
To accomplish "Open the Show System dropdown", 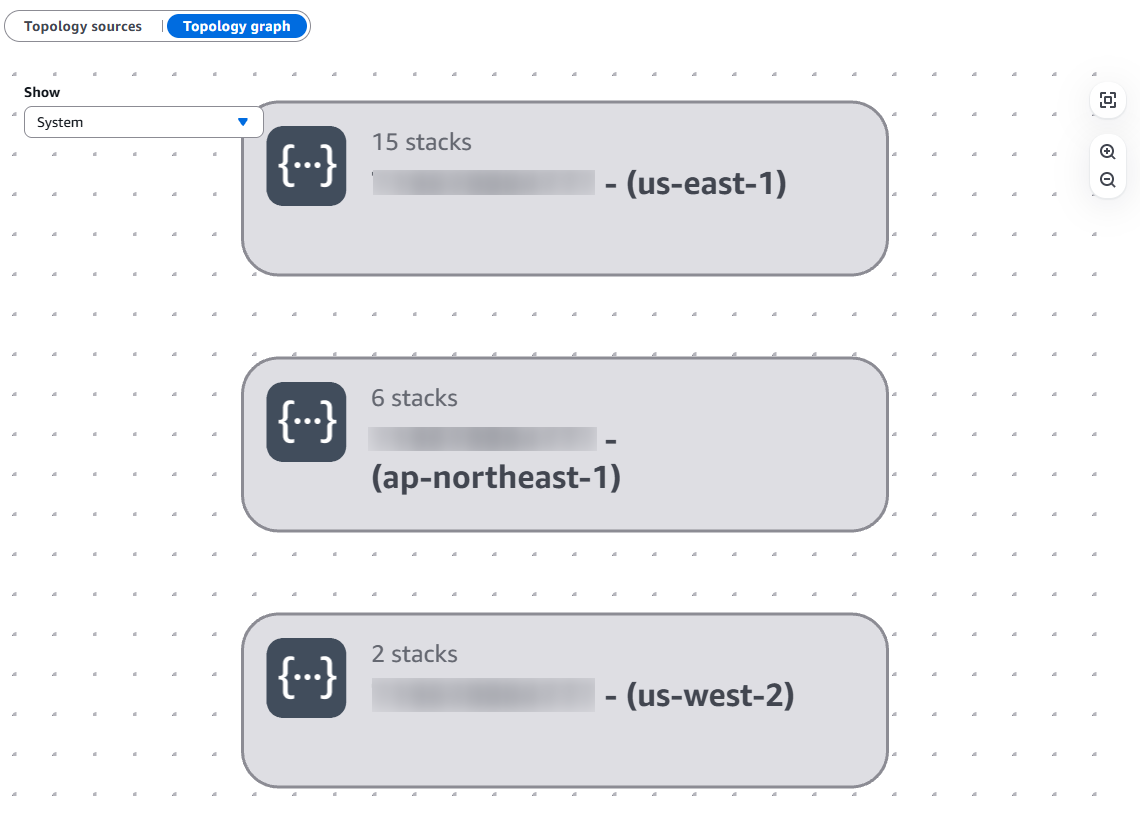I will (143, 122).
